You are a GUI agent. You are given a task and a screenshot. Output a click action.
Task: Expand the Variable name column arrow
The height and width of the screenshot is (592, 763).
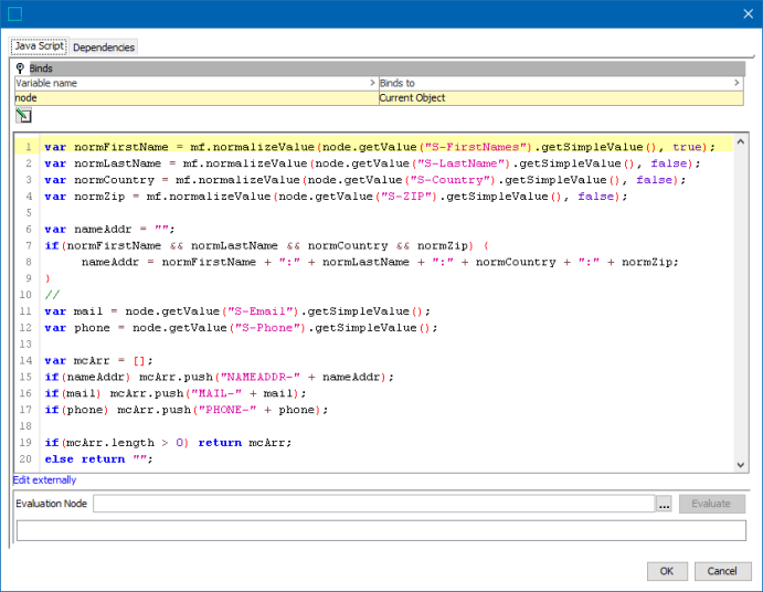pyautogui.click(x=373, y=84)
